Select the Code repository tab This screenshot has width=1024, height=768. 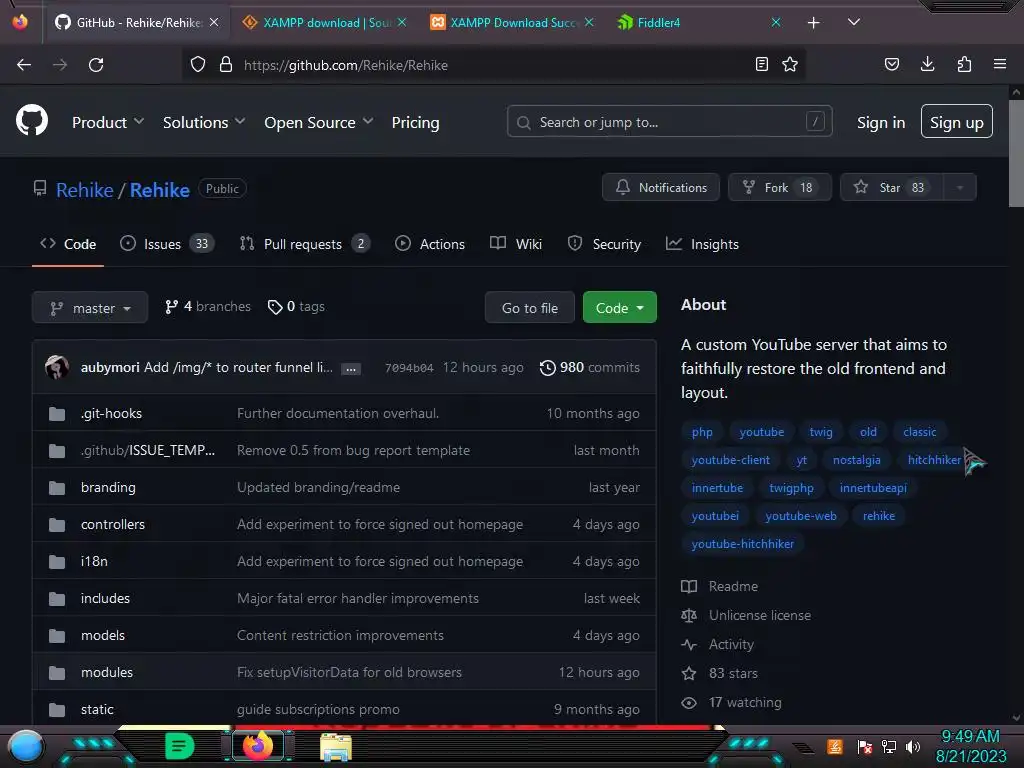pos(68,244)
